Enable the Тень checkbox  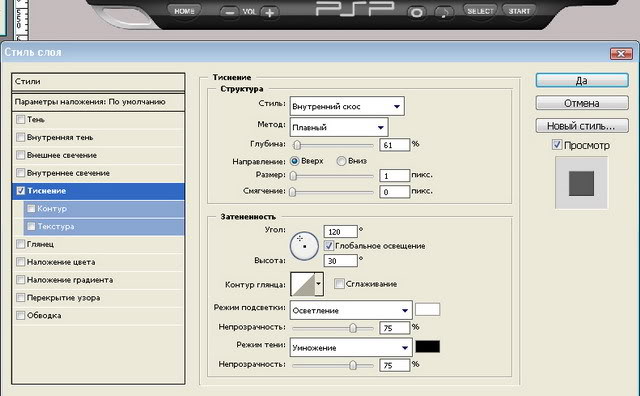point(20,120)
